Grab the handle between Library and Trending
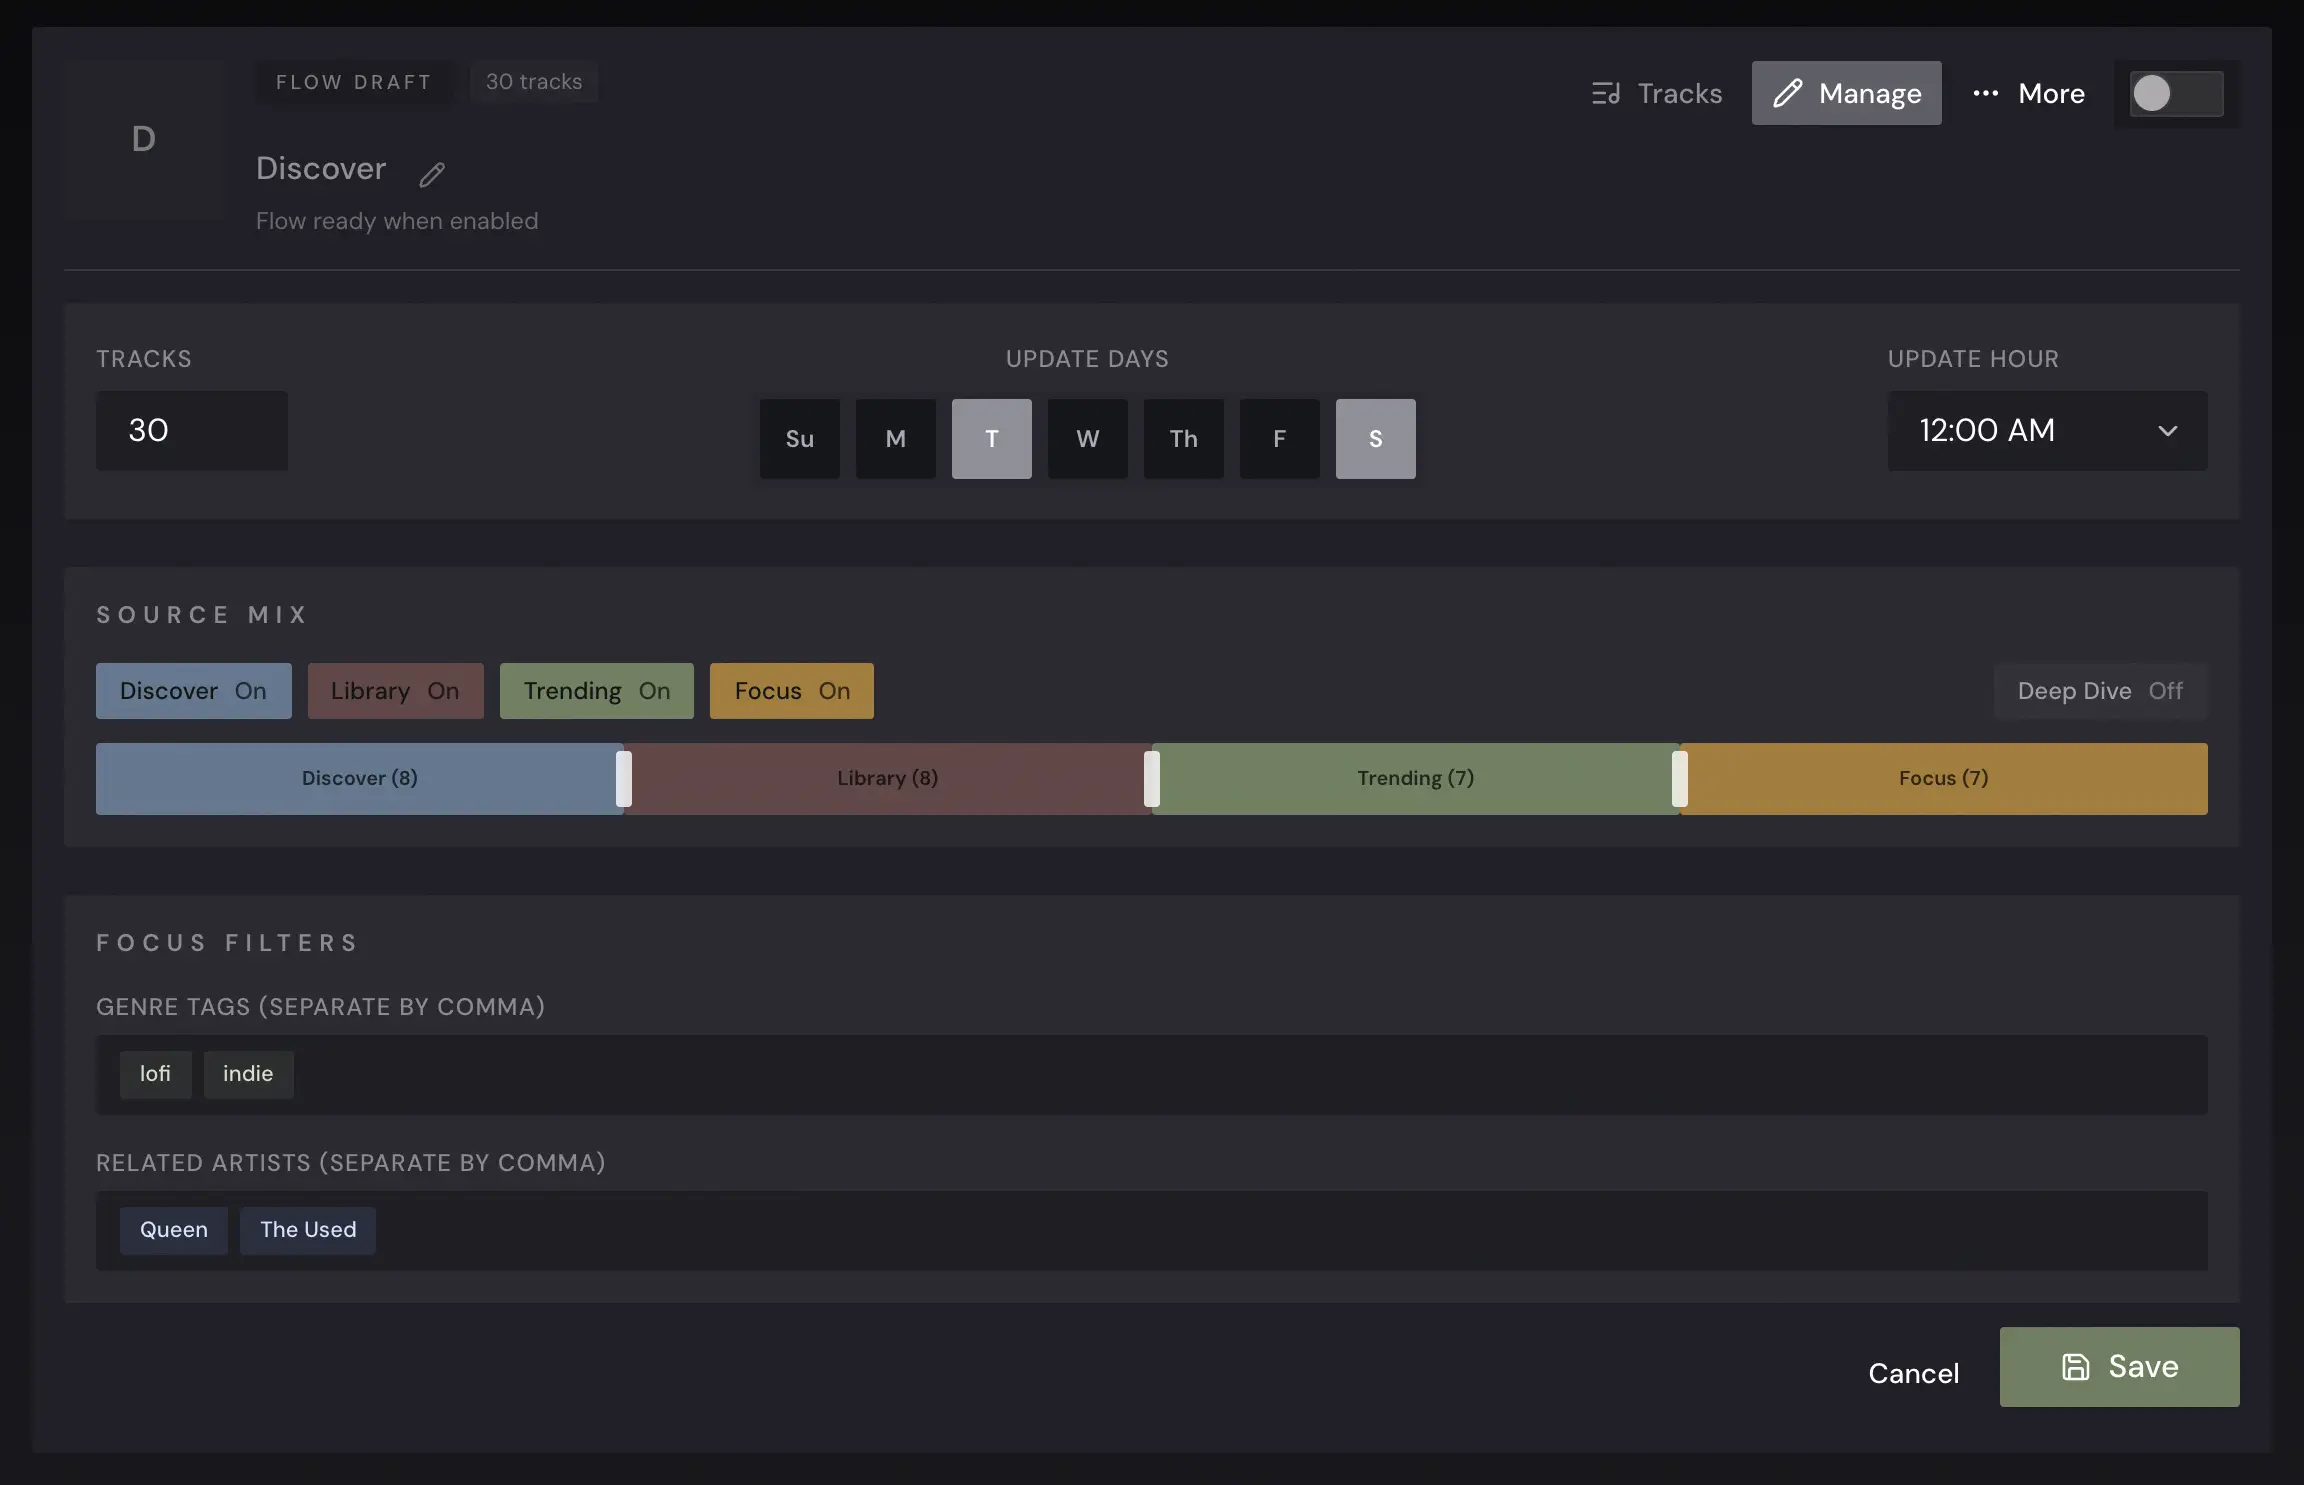The width and height of the screenshot is (2304, 1485). (x=1152, y=778)
